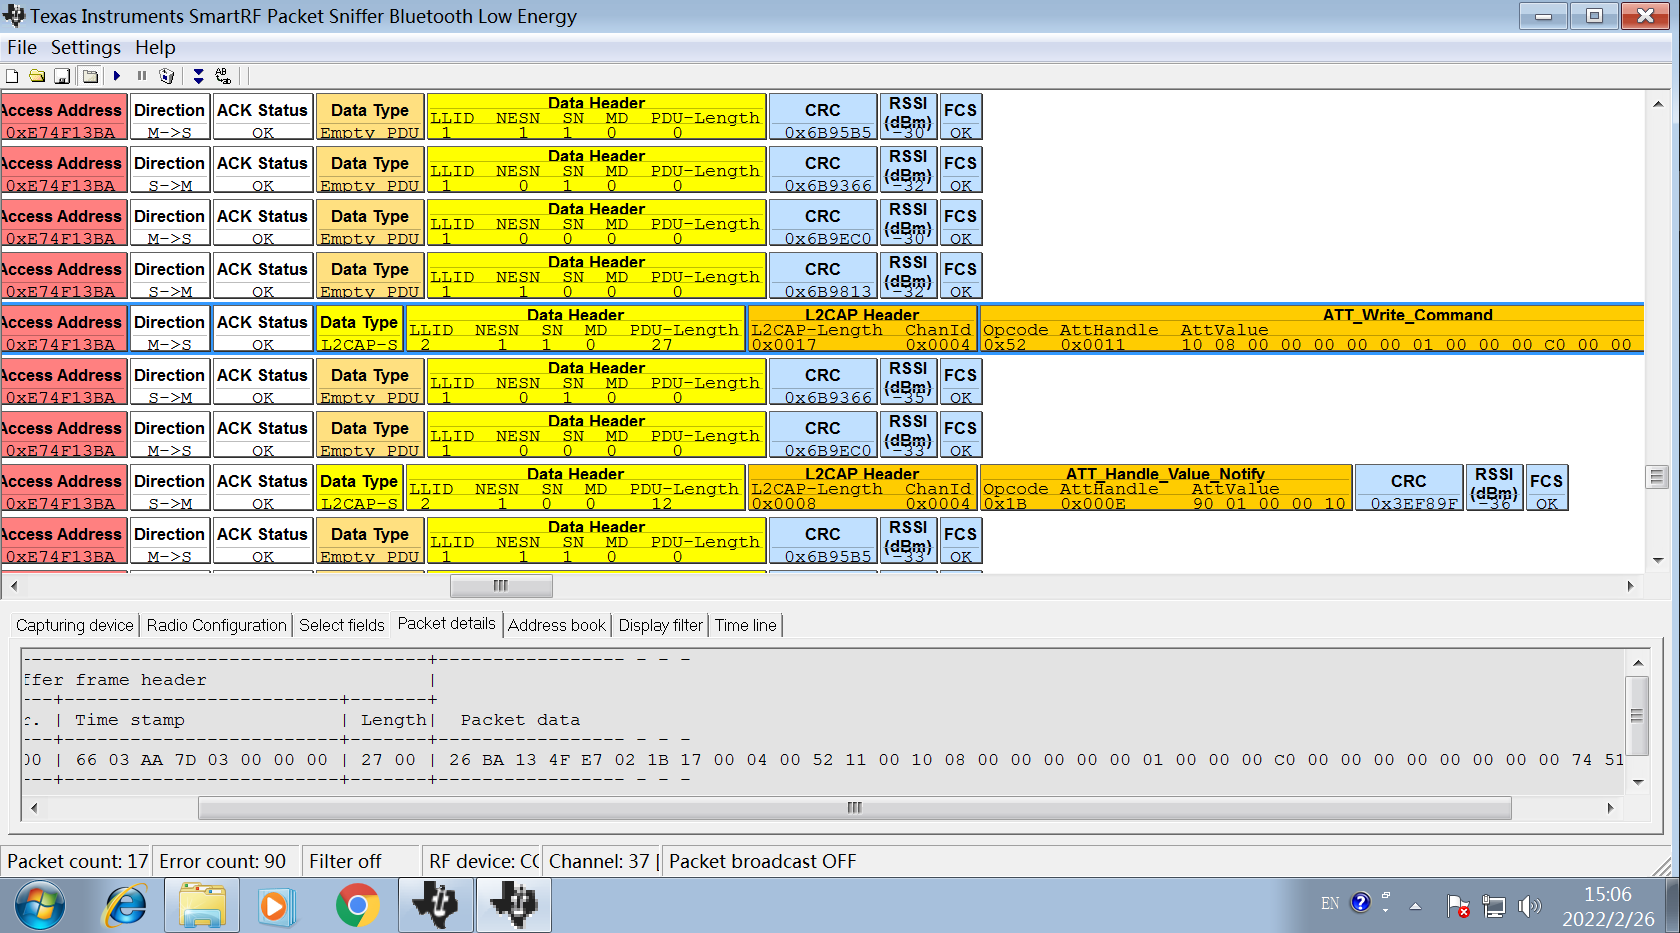The image size is (1680, 933).
Task: Select the ATT_Write_Command packet field
Action: pyautogui.click(x=1312, y=329)
